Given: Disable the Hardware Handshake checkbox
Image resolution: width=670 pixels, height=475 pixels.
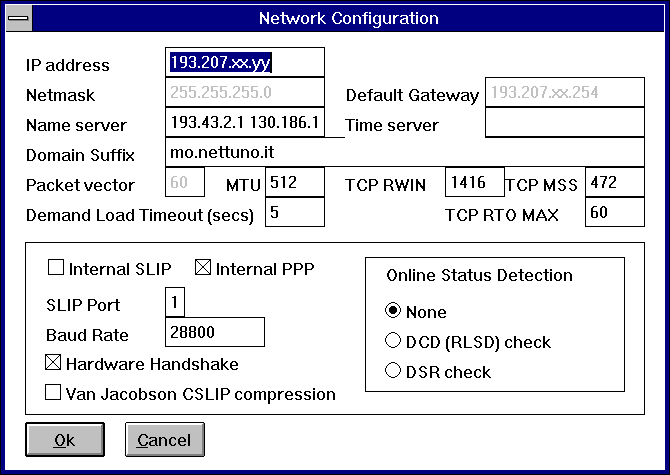Looking at the screenshot, I should (x=54, y=364).
